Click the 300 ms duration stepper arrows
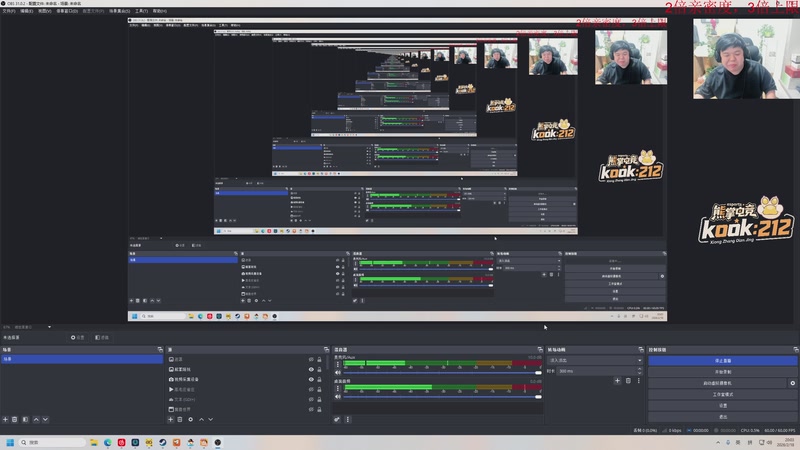800x450 pixels. click(x=640, y=371)
